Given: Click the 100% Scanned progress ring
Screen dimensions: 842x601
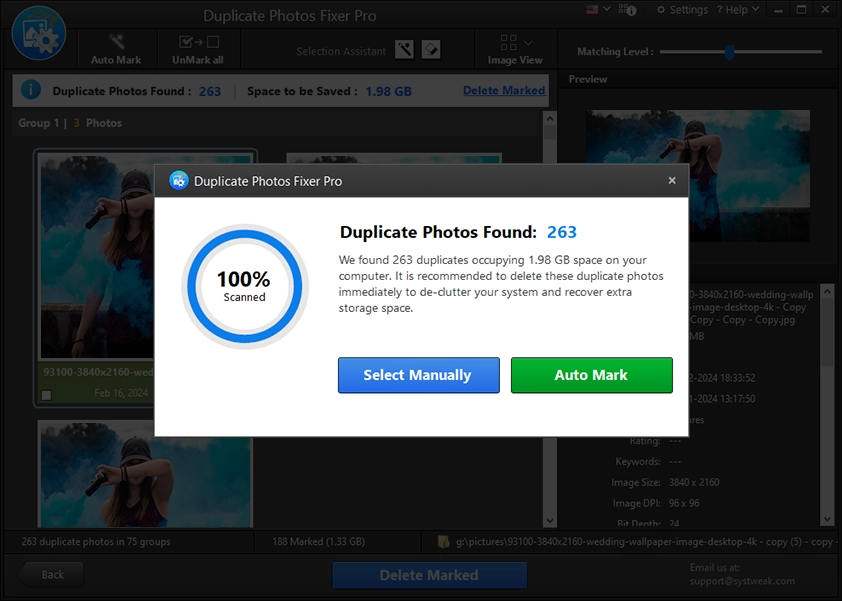Looking at the screenshot, I should coord(244,286).
